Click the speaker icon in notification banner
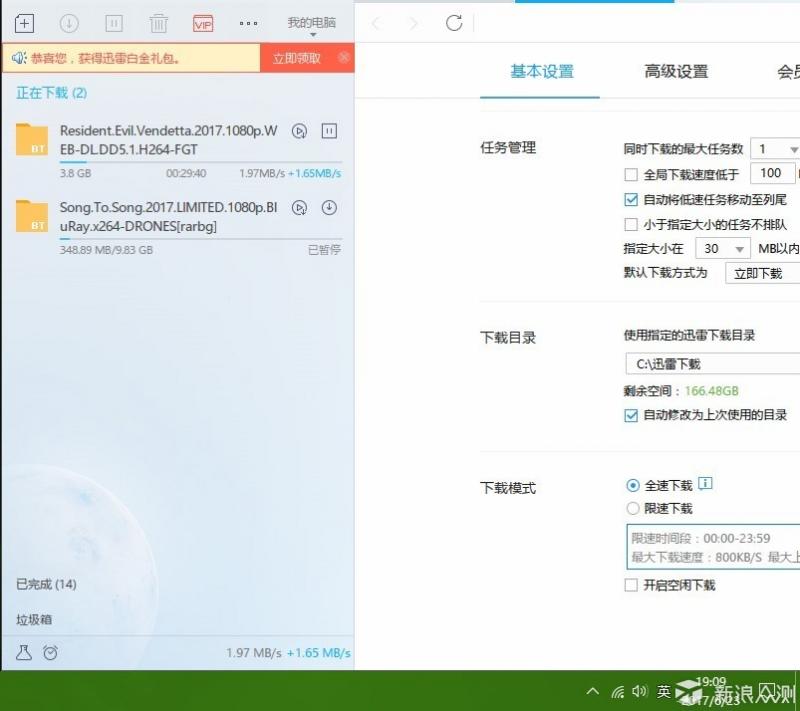Image resolution: width=800 pixels, height=711 pixels. tap(19, 58)
